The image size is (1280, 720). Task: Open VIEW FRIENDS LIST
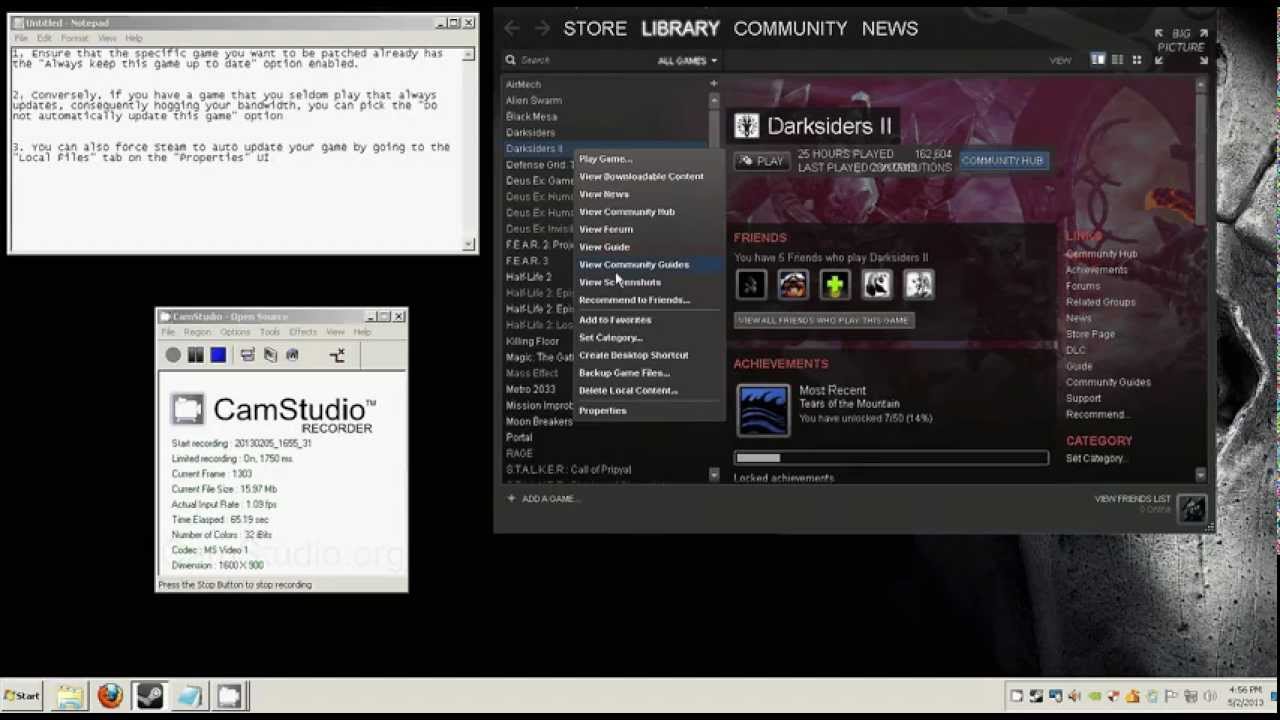click(x=1132, y=499)
